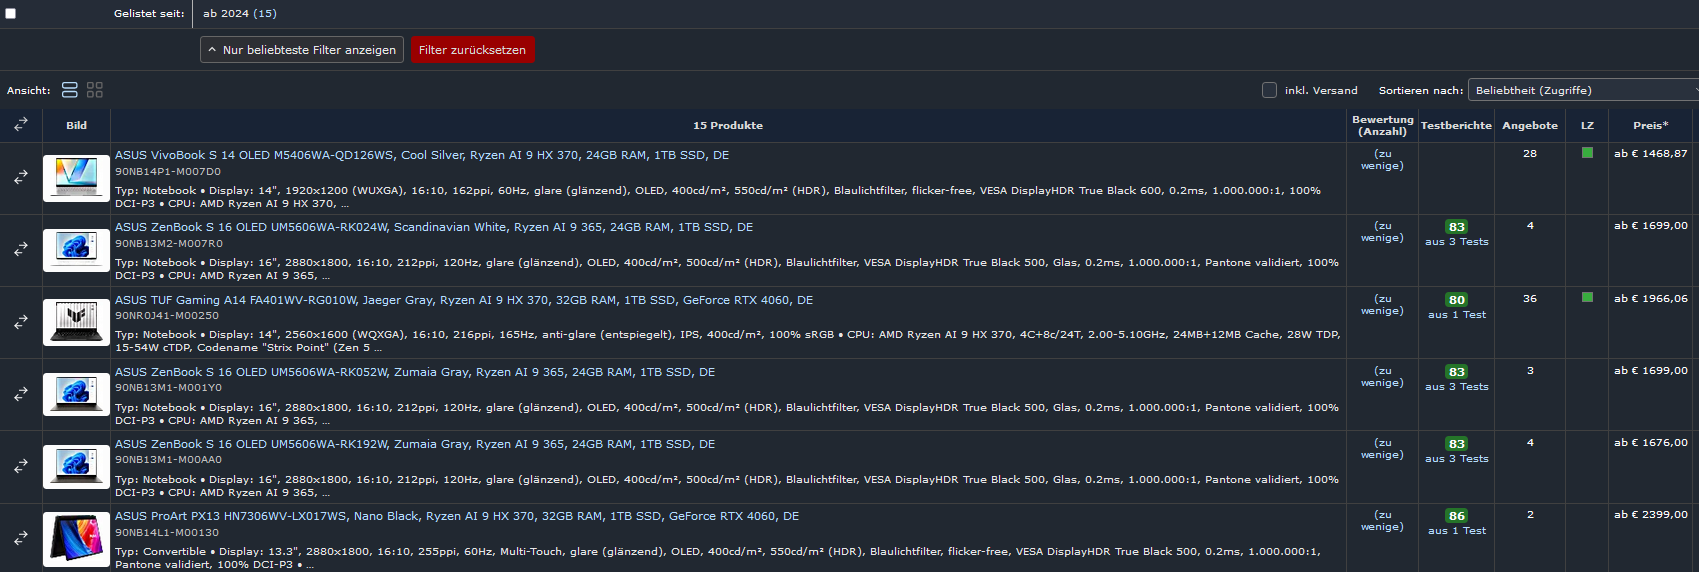Click '15 Produkte' column header

[x=728, y=125]
